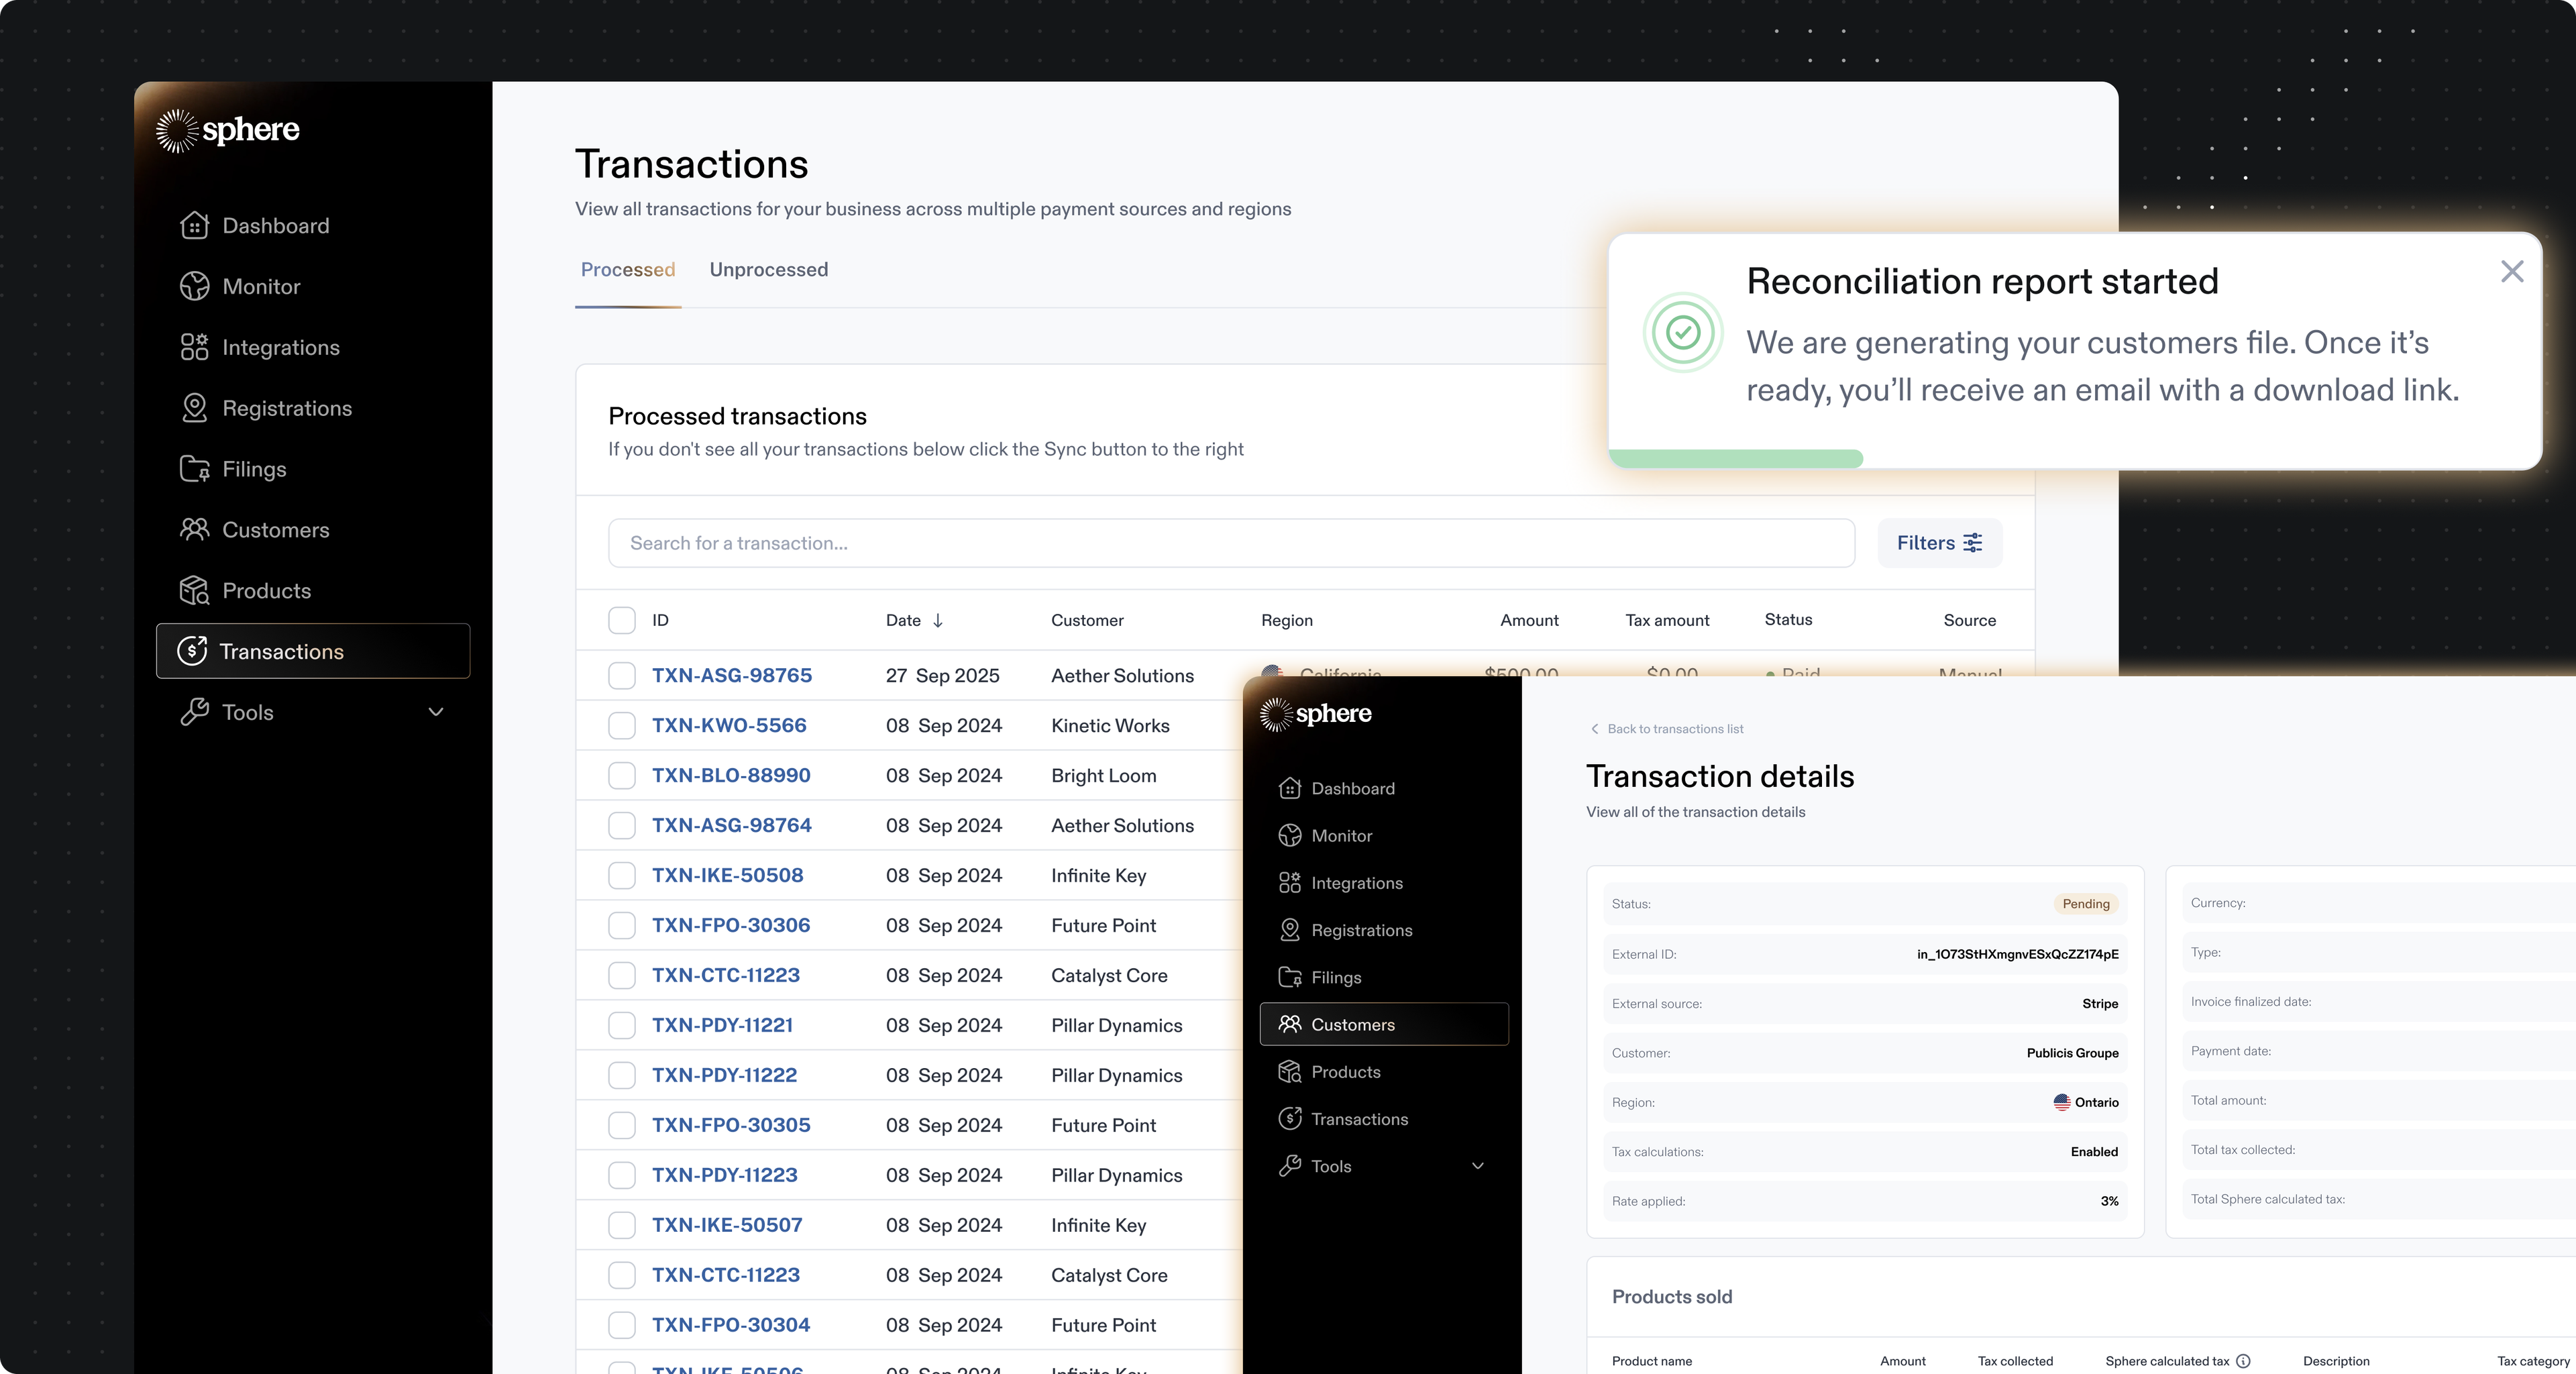Check the box for TXN-PDY-11221
Image resolution: width=2576 pixels, height=1374 pixels.
pyautogui.click(x=622, y=1026)
